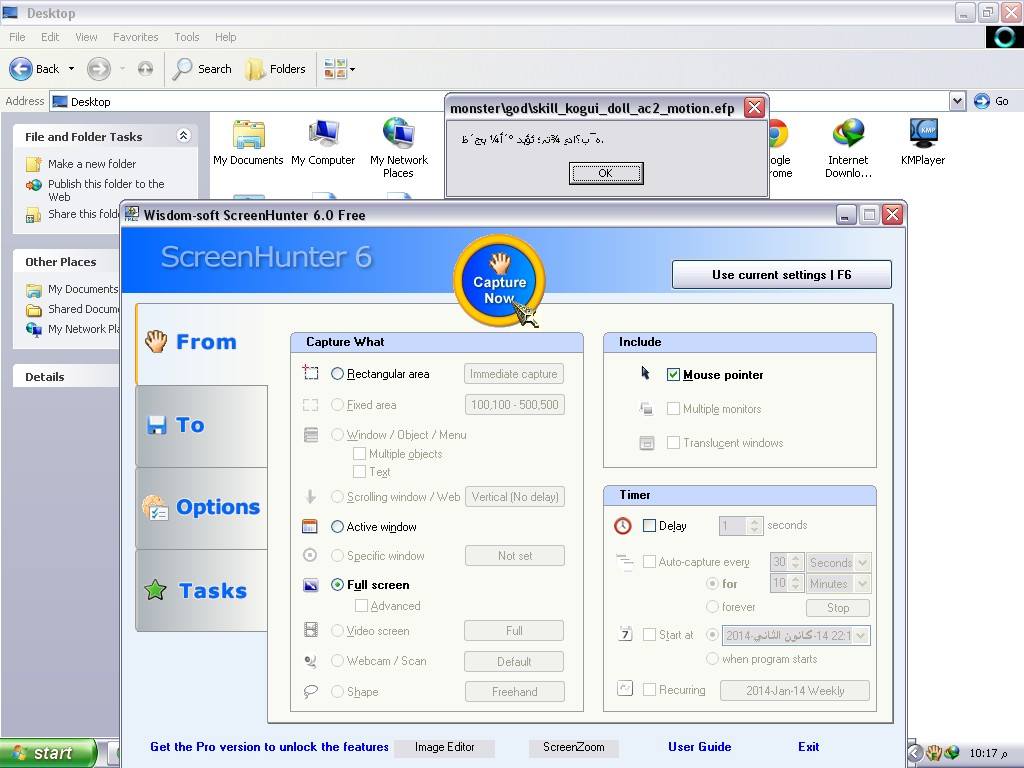Click the Active window icon

click(x=310, y=526)
